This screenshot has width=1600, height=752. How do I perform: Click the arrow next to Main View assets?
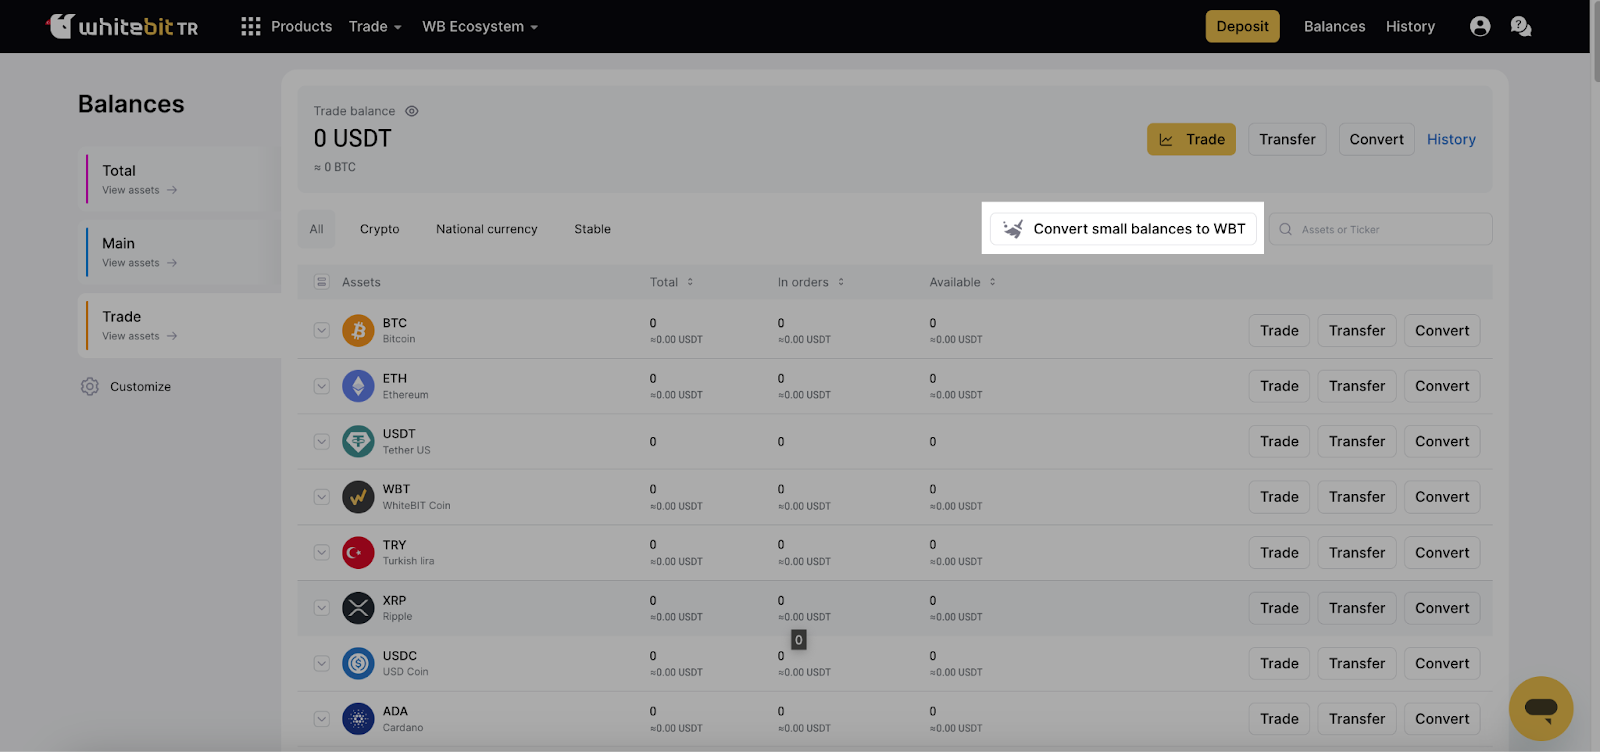[172, 263]
